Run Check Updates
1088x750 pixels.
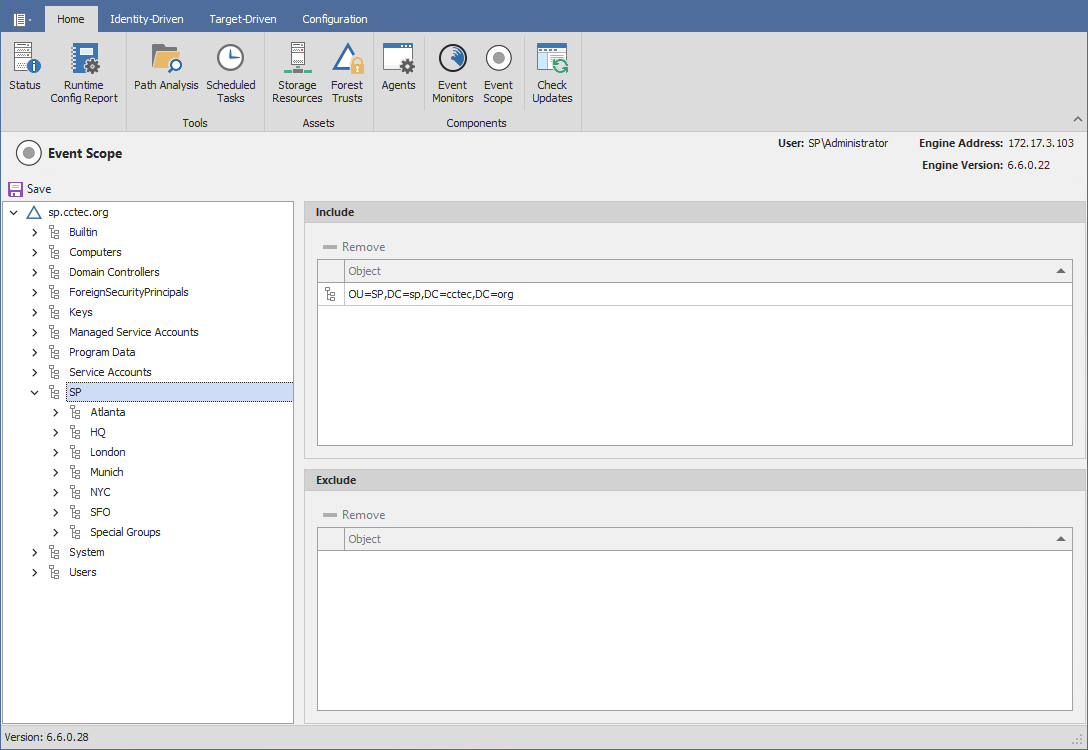pos(552,70)
